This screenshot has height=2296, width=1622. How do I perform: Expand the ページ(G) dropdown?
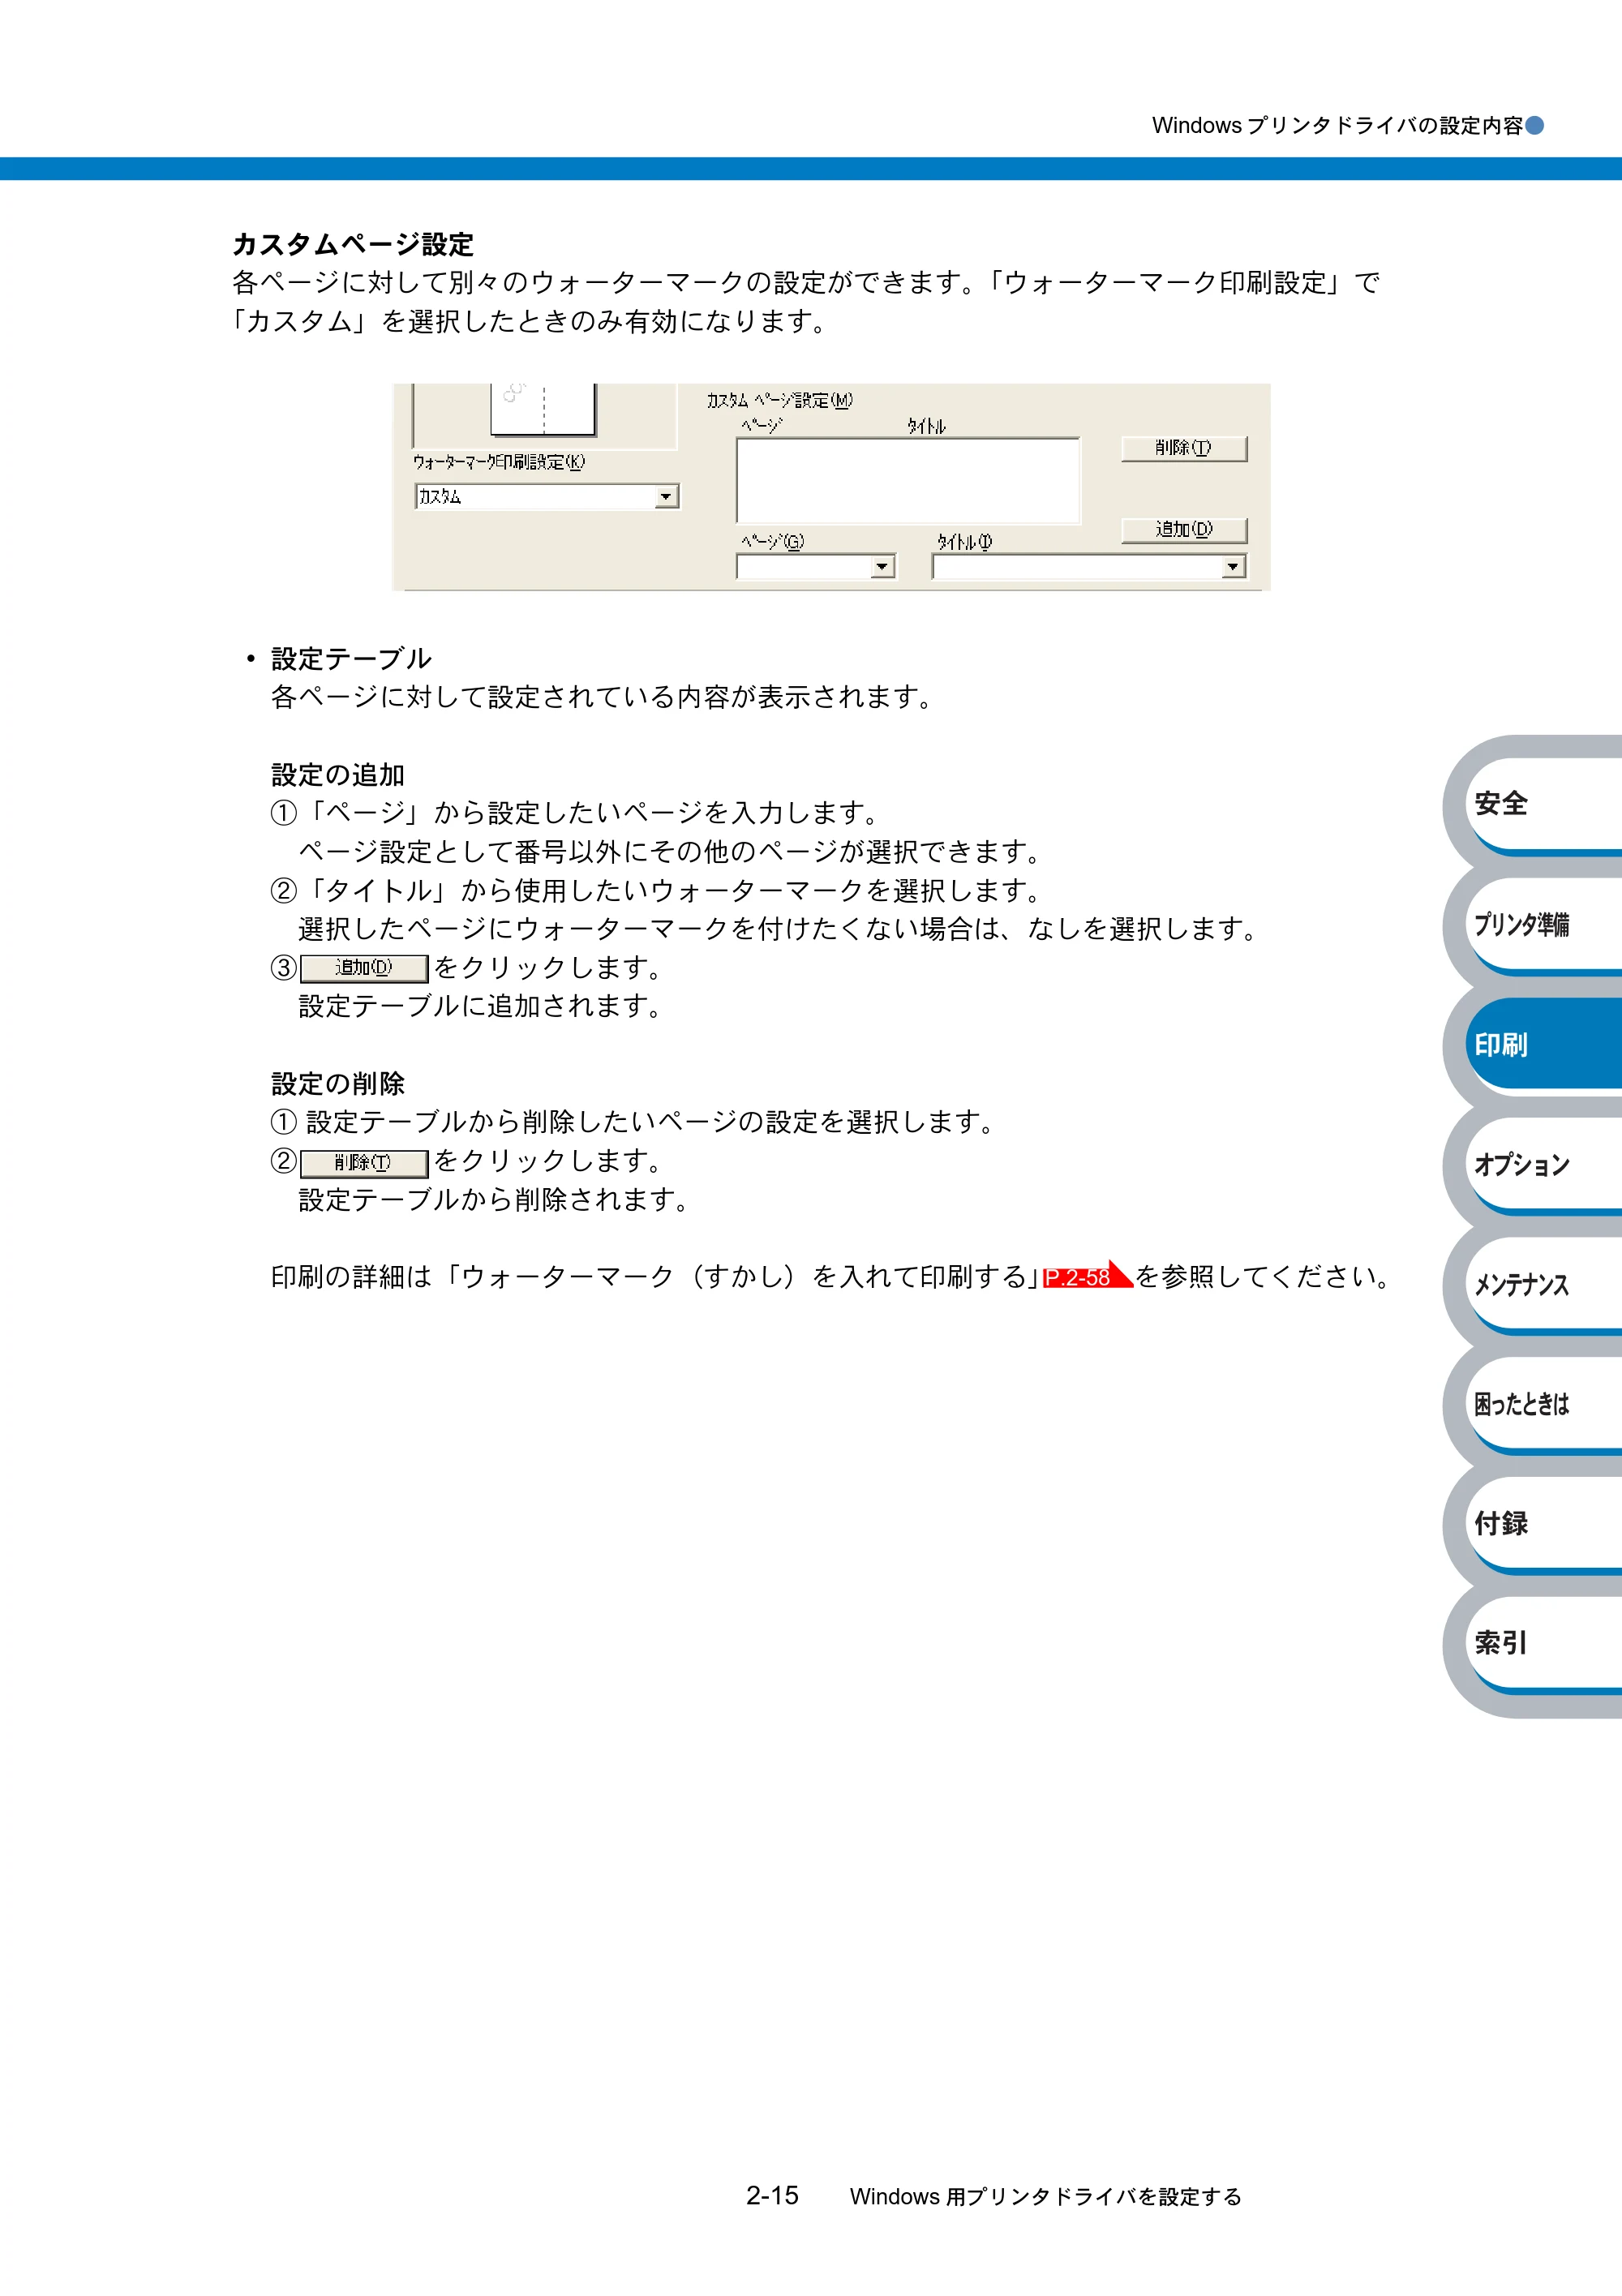click(x=816, y=568)
